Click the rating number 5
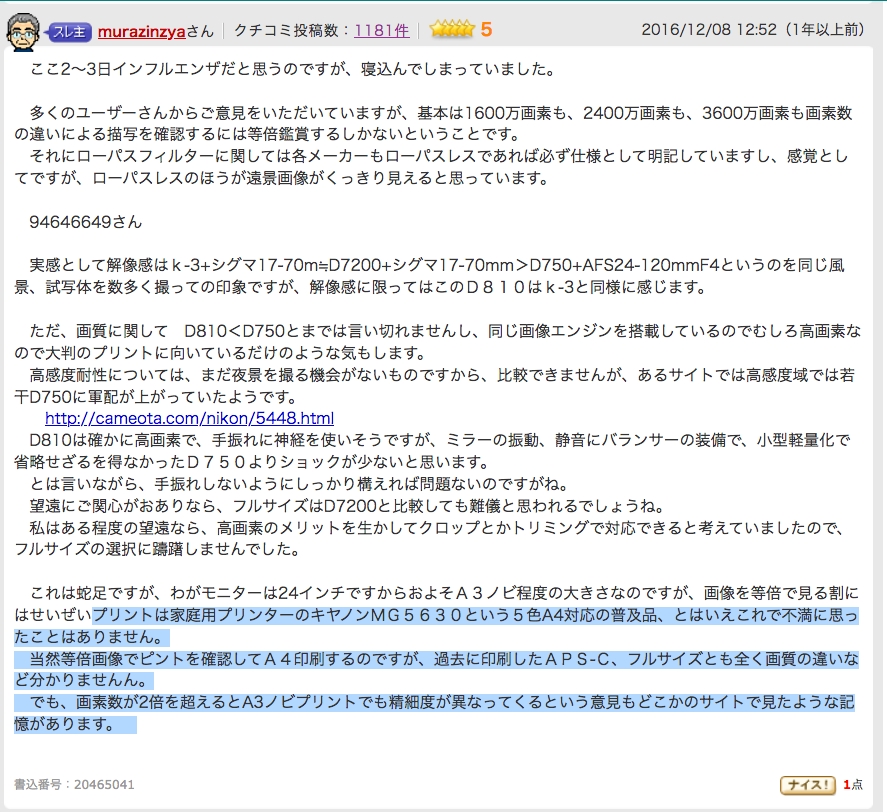 tap(486, 29)
